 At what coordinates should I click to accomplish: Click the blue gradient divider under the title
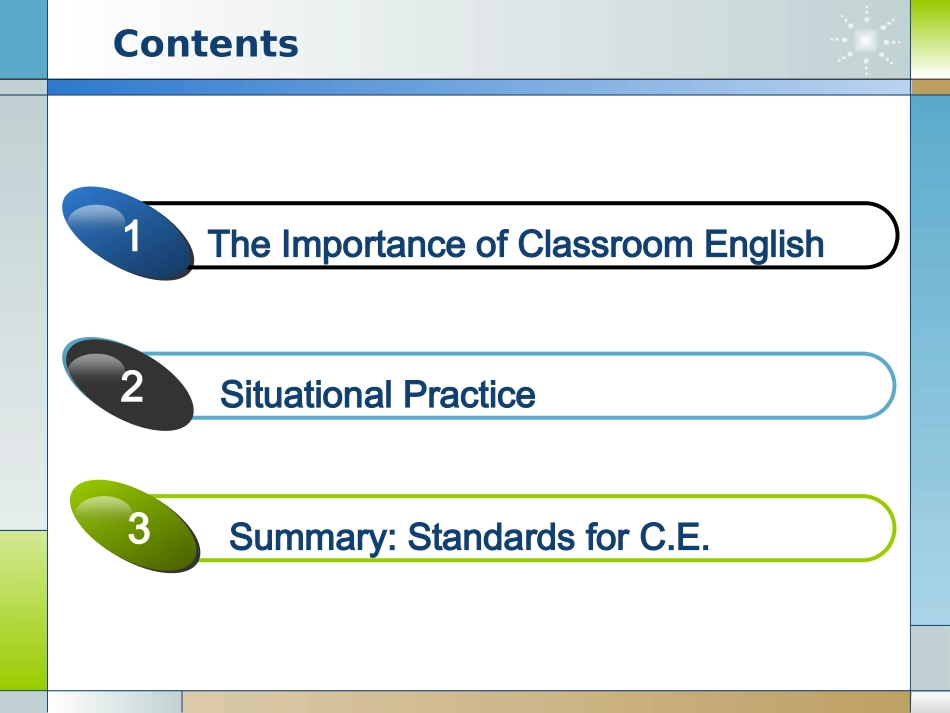(478, 88)
